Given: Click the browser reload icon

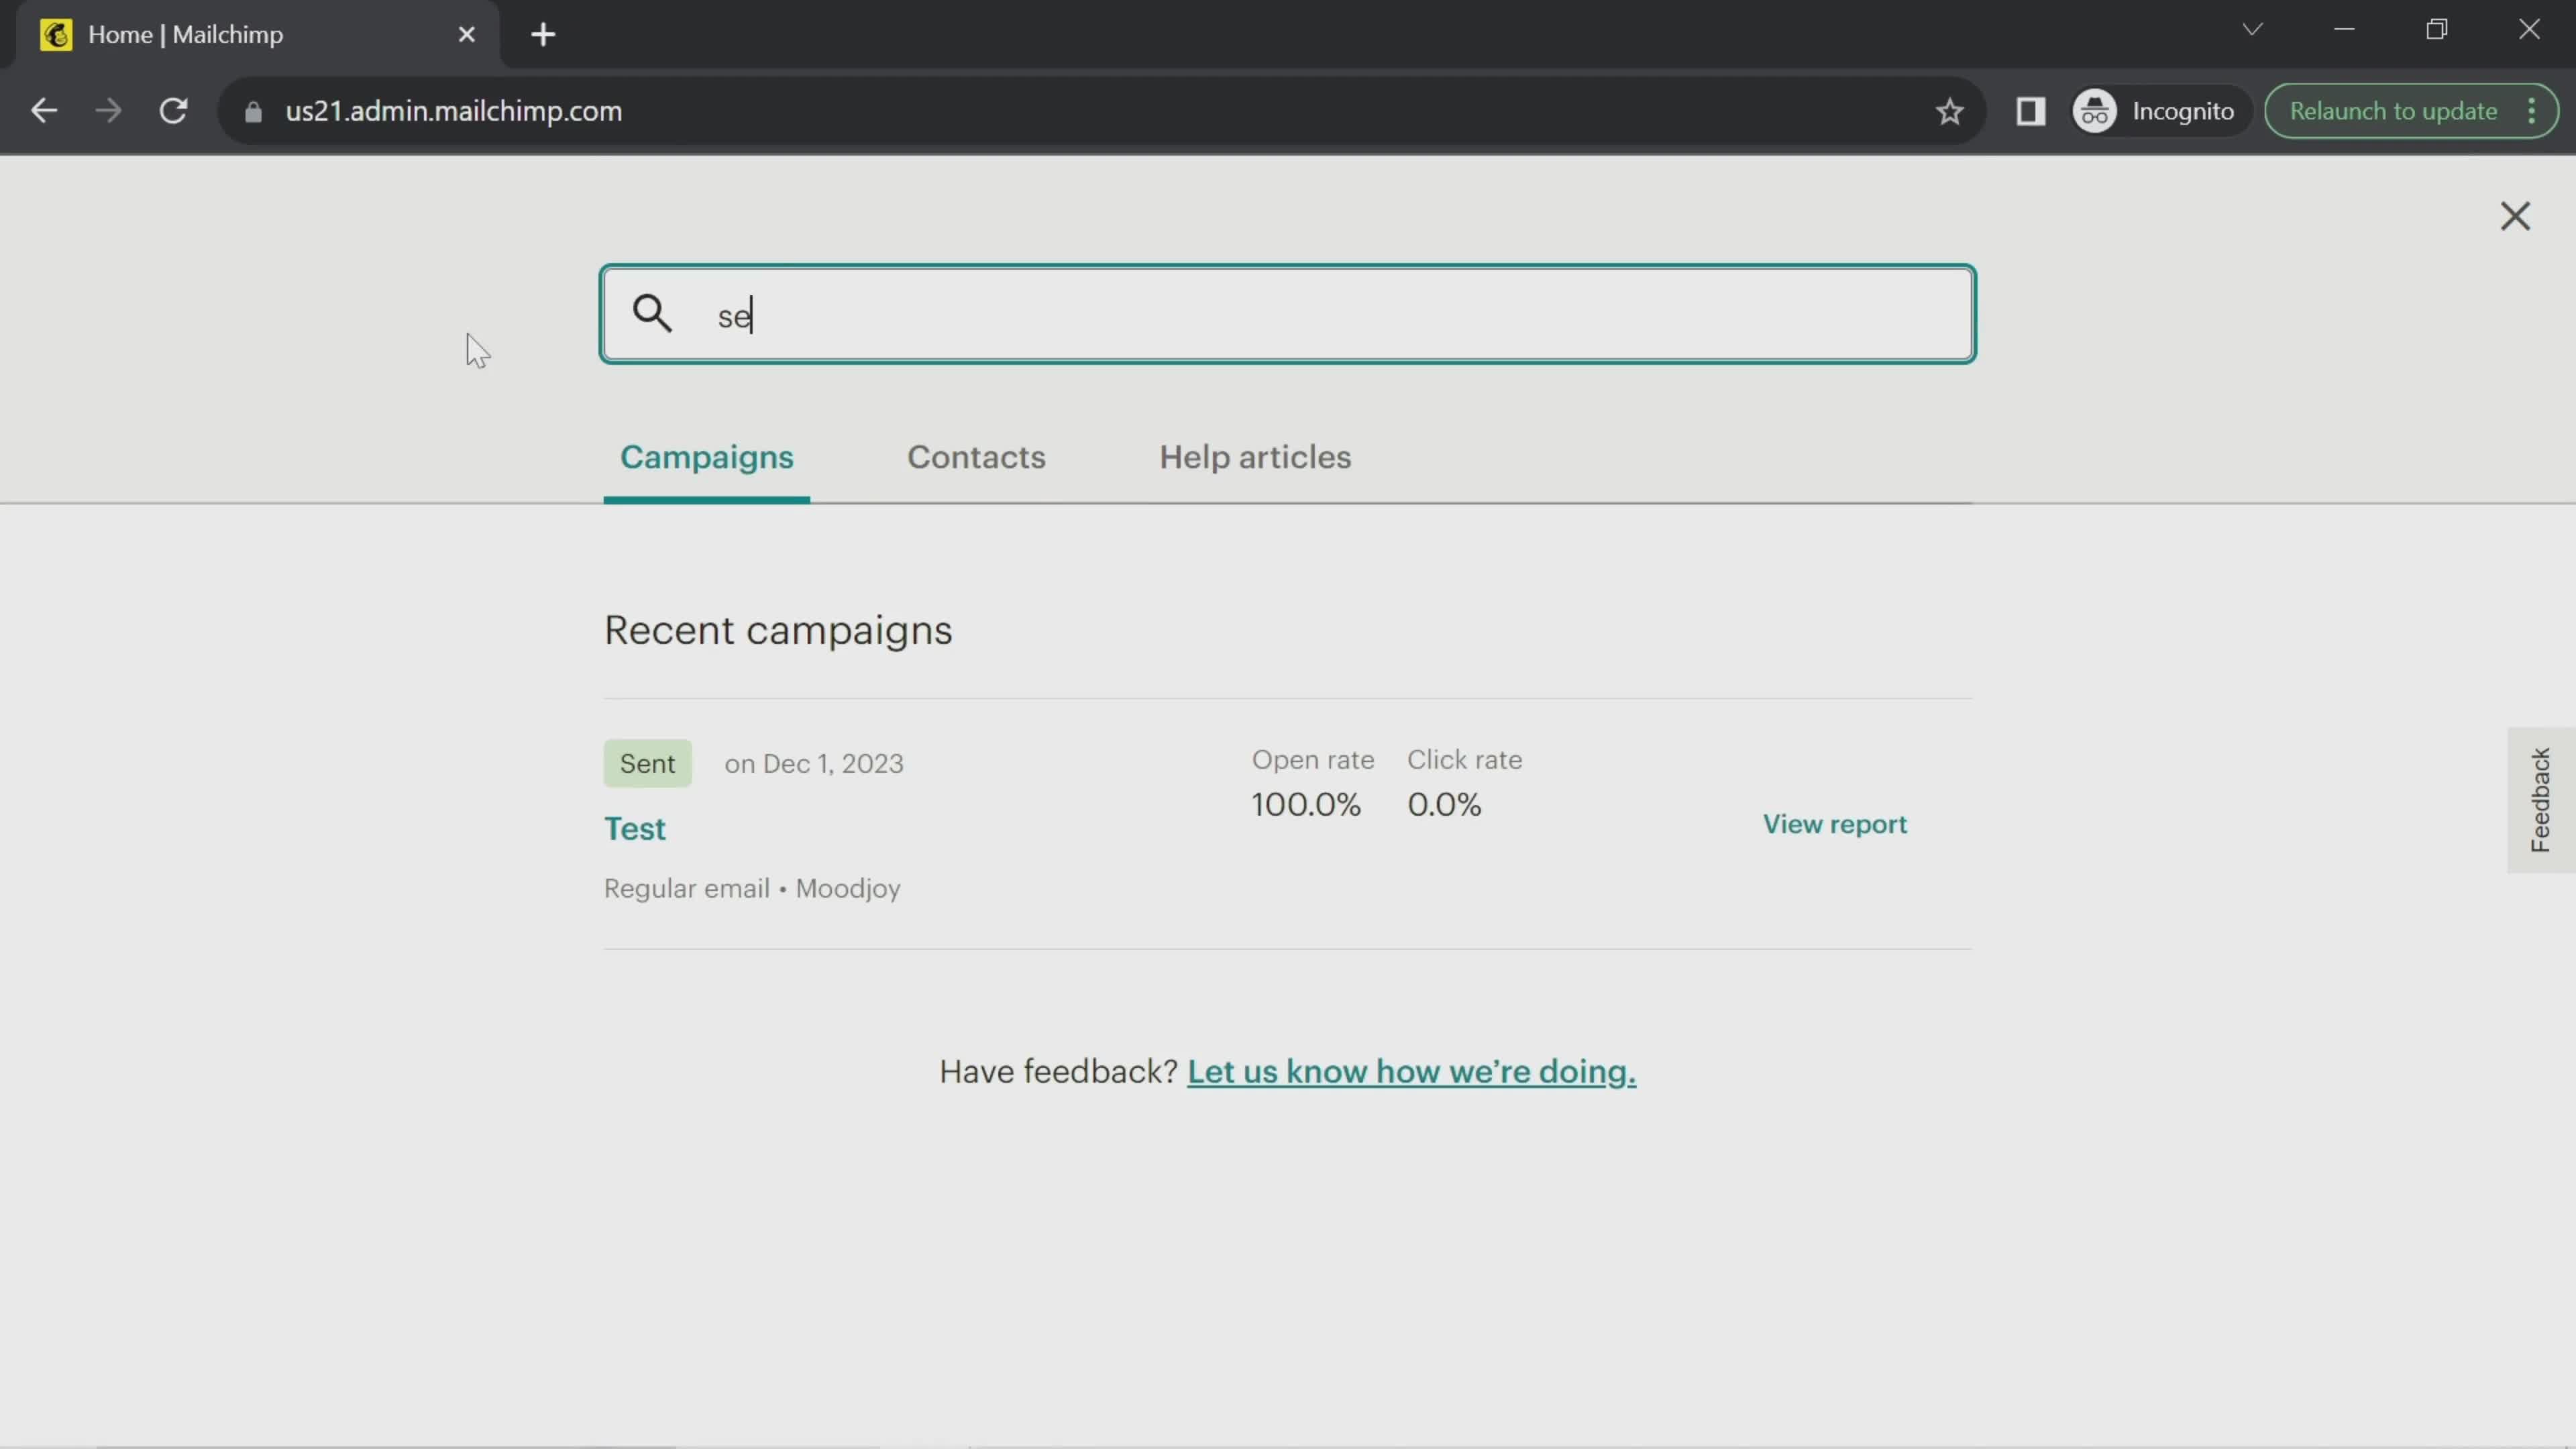Looking at the screenshot, I should [x=173, y=110].
